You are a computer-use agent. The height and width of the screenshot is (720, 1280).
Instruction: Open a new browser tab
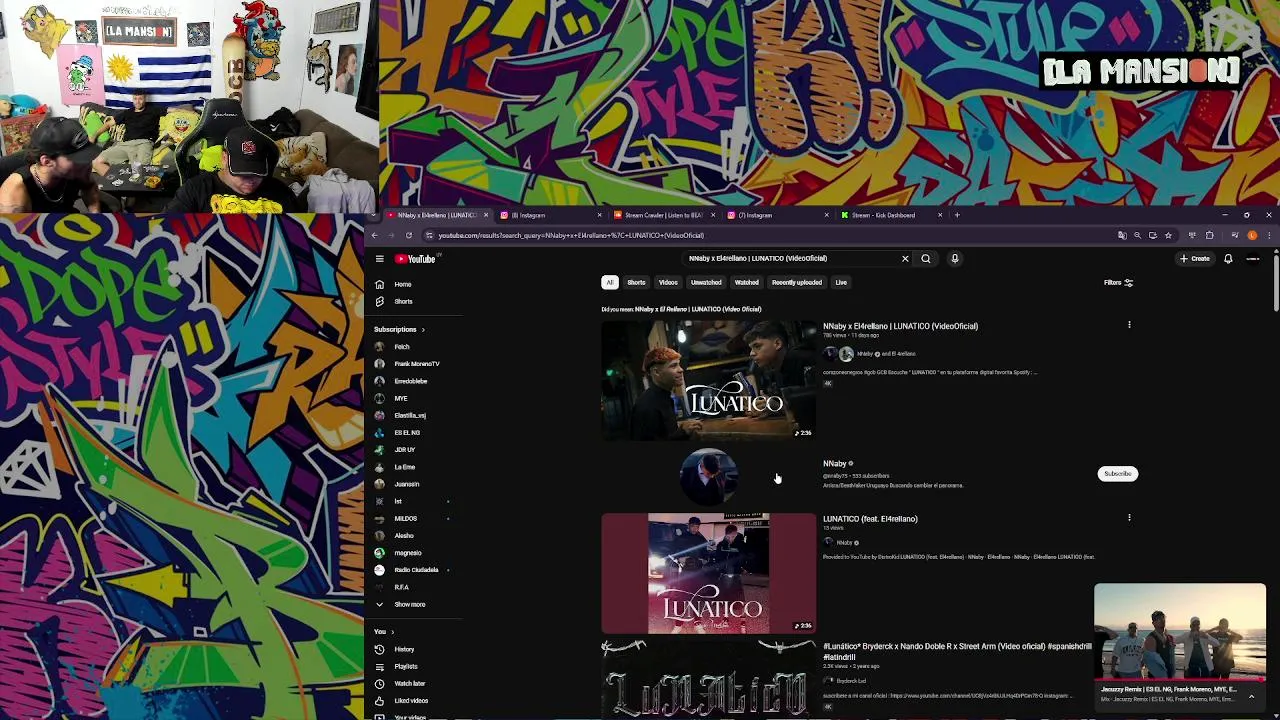click(x=957, y=215)
